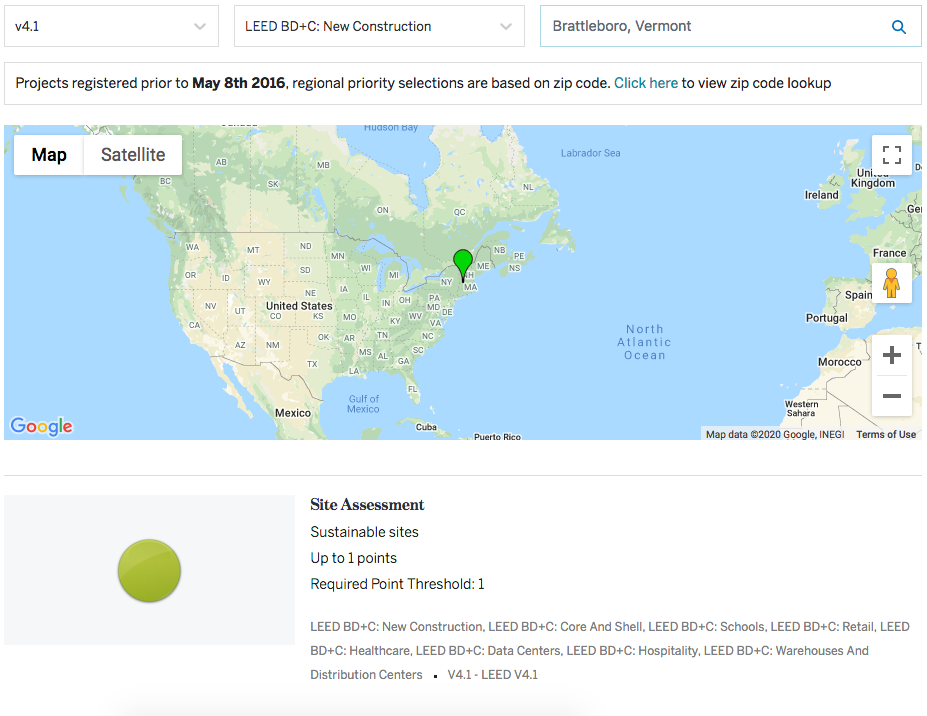Click the Street View pegman icon
This screenshot has height=716, width=927.
[891, 283]
